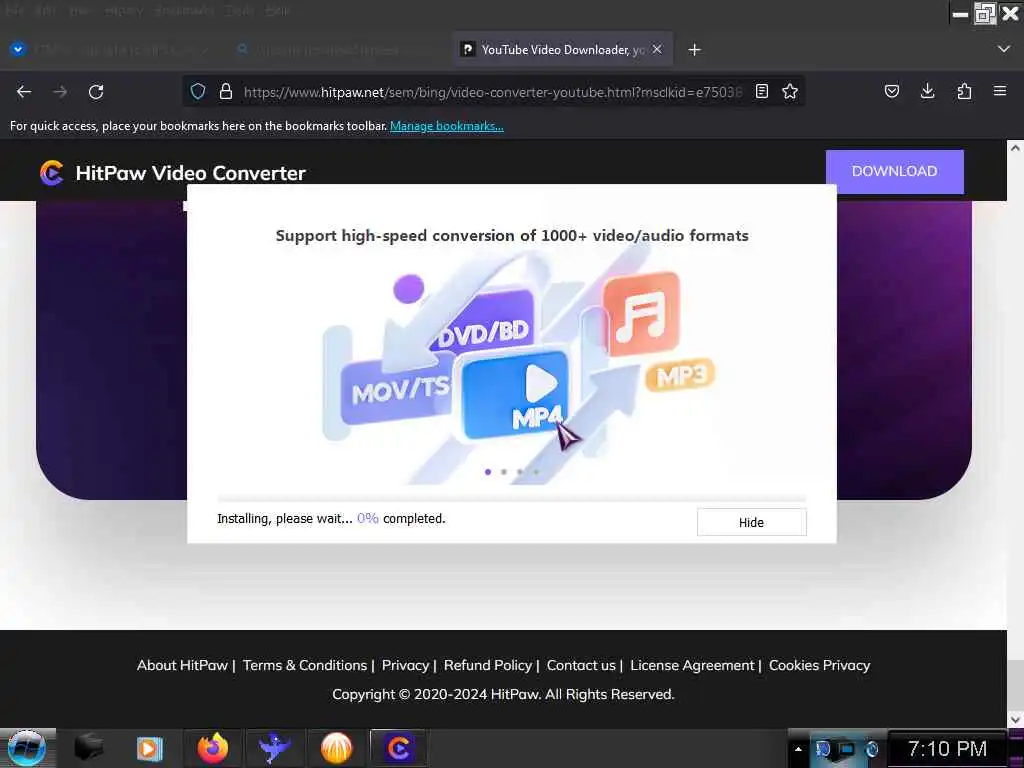Open the Contact us link
1024x768 pixels.
tap(581, 665)
